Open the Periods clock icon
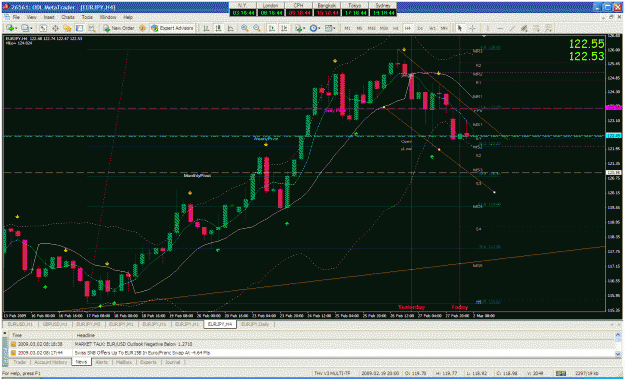 click(x=314, y=28)
